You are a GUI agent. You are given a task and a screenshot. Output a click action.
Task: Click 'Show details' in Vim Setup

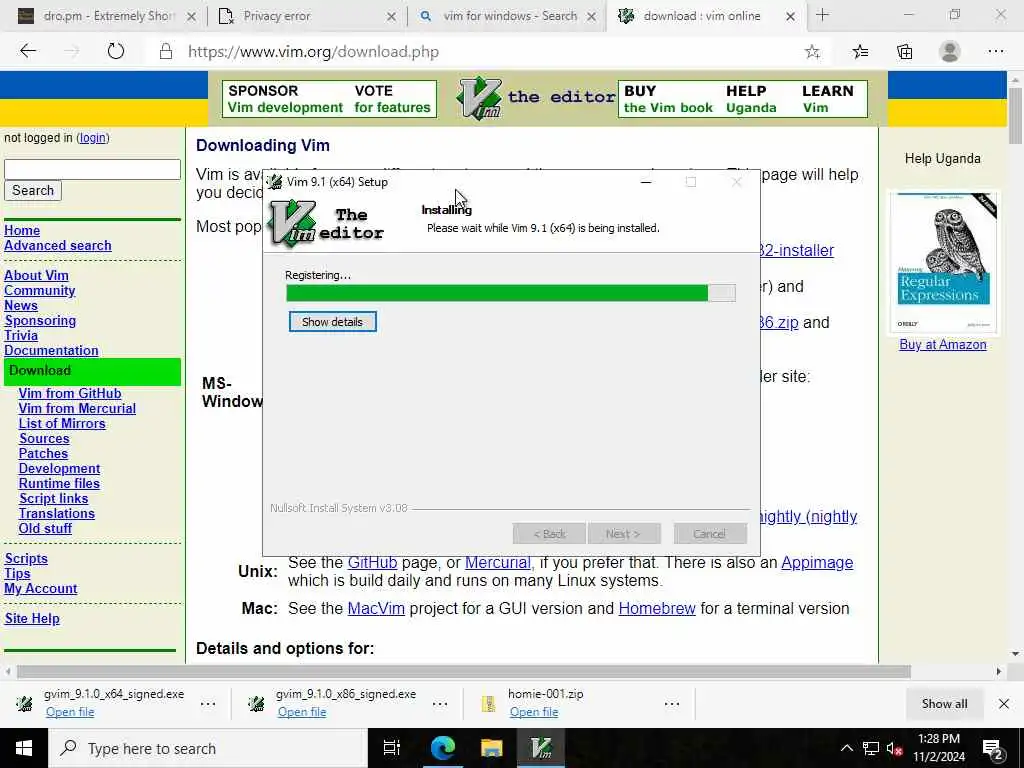pyautogui.click(x=332, y=322)
